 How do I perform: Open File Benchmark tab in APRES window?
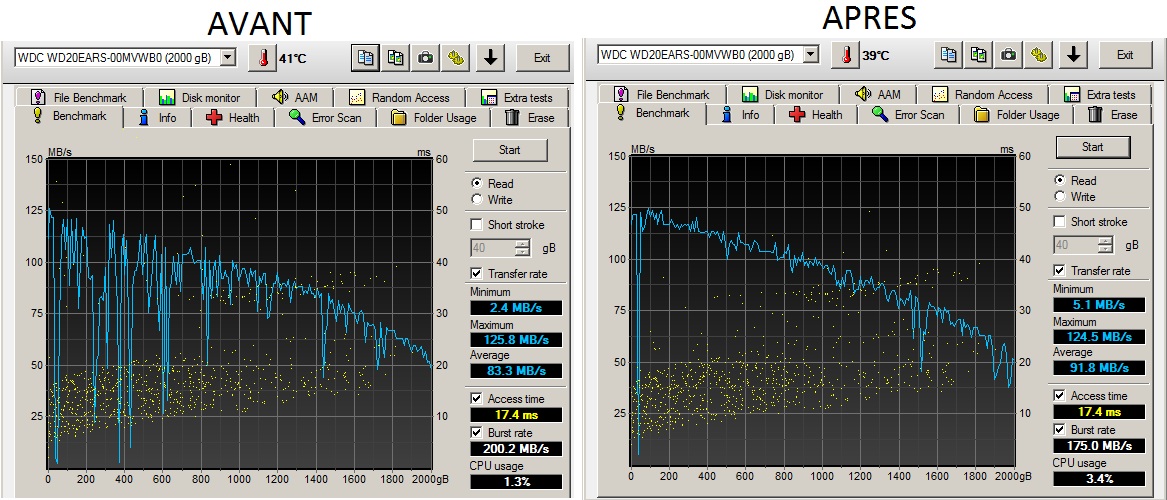pos(662,94)
